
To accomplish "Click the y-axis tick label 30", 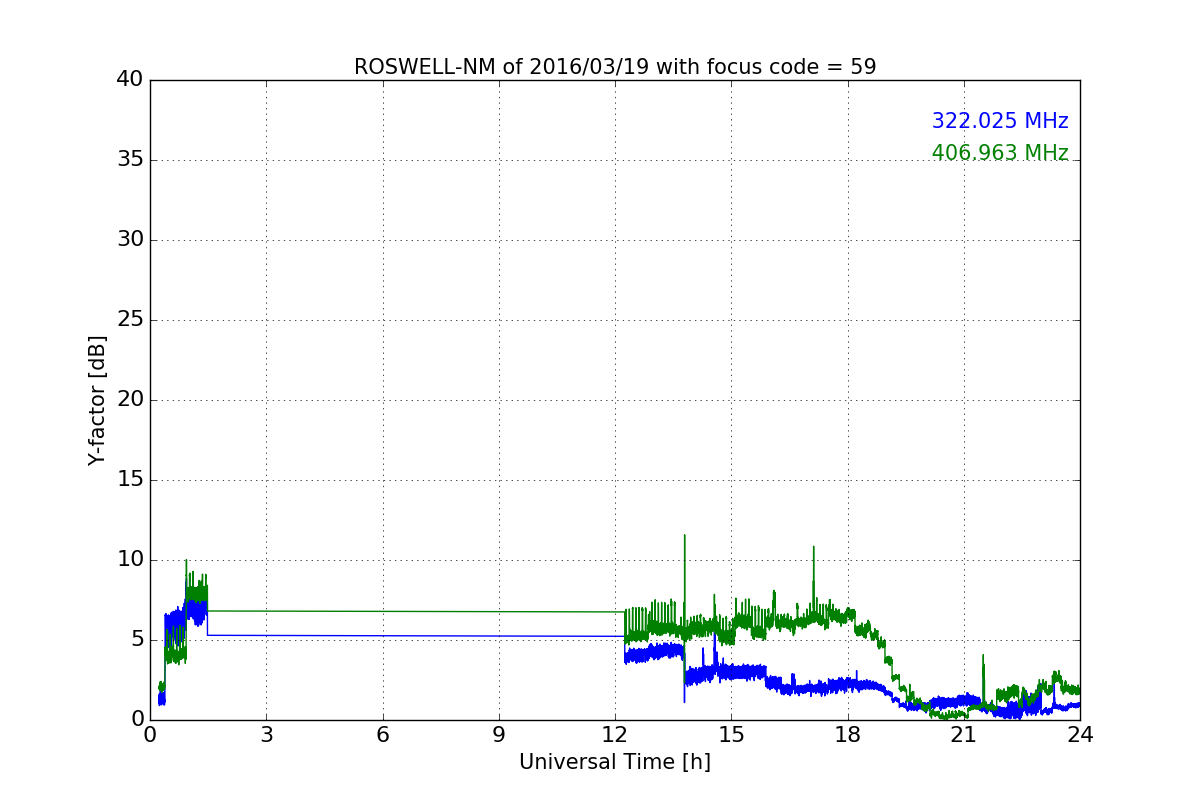I will coord(129,240).
